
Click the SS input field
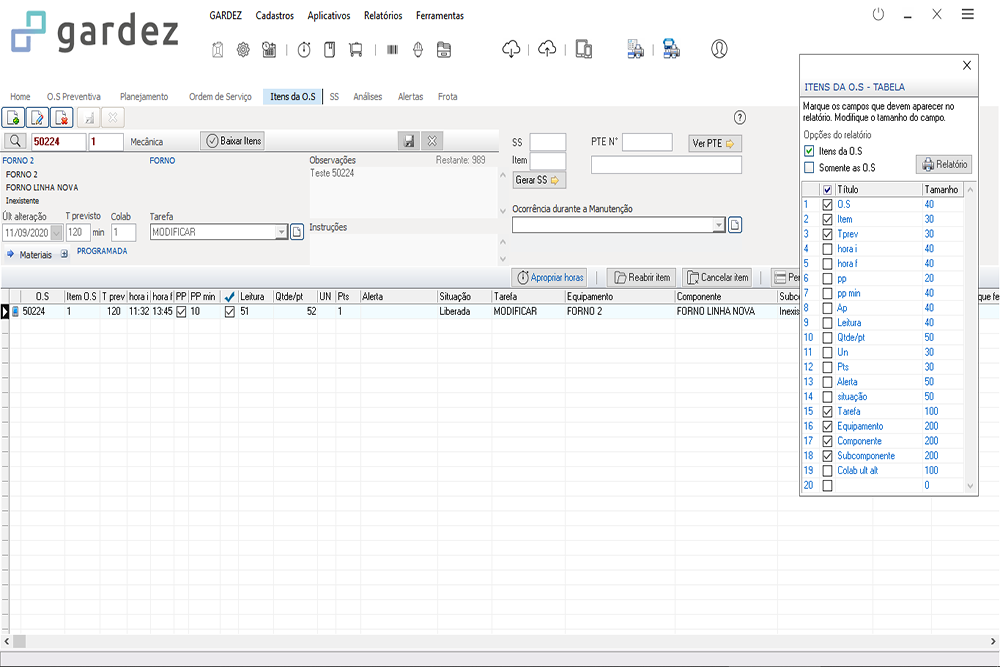[548, 142]
